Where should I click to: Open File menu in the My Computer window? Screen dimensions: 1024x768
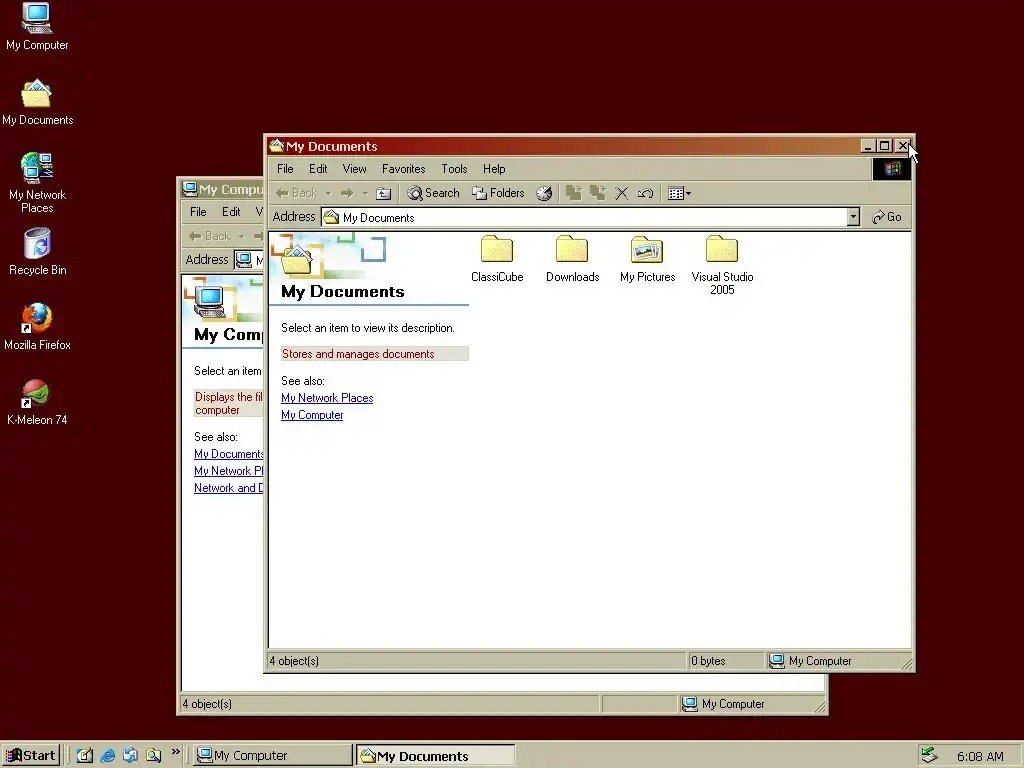(198, 212)
